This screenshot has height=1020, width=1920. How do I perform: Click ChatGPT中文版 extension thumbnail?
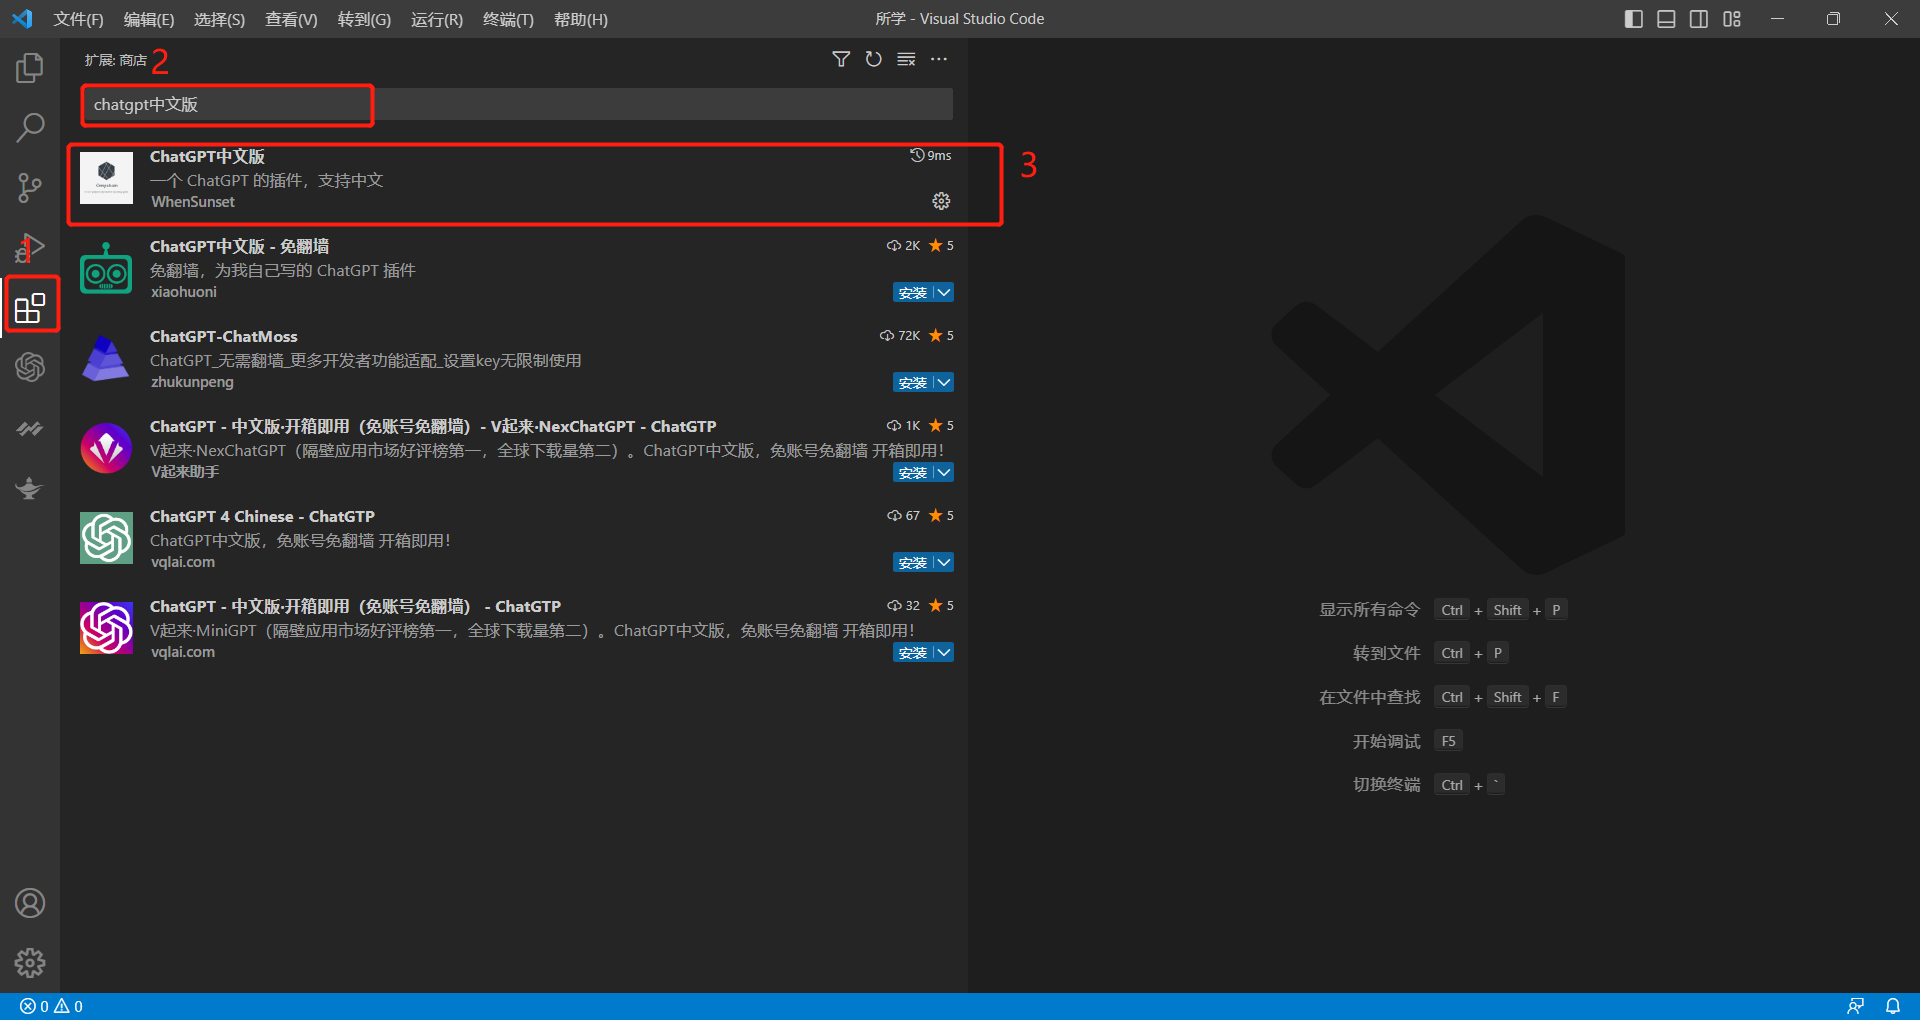[106, 178]
